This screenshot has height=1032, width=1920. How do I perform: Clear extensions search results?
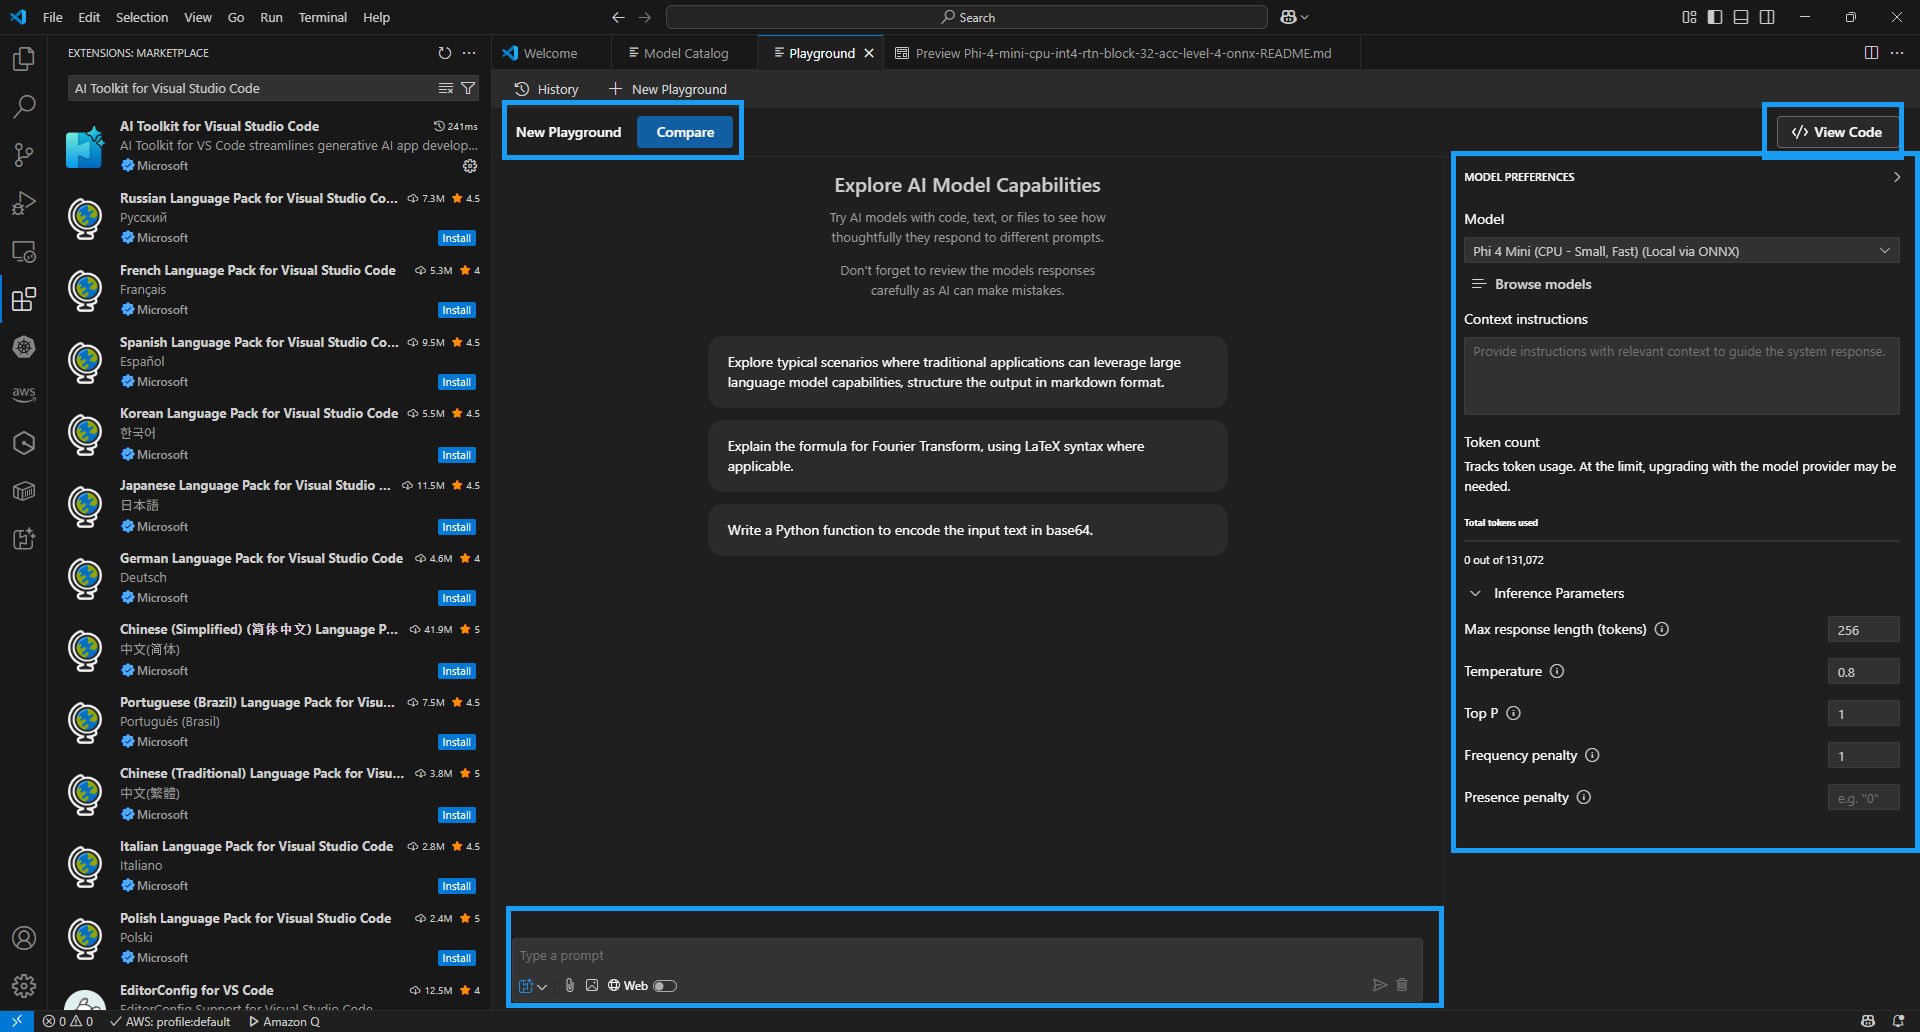446,88
